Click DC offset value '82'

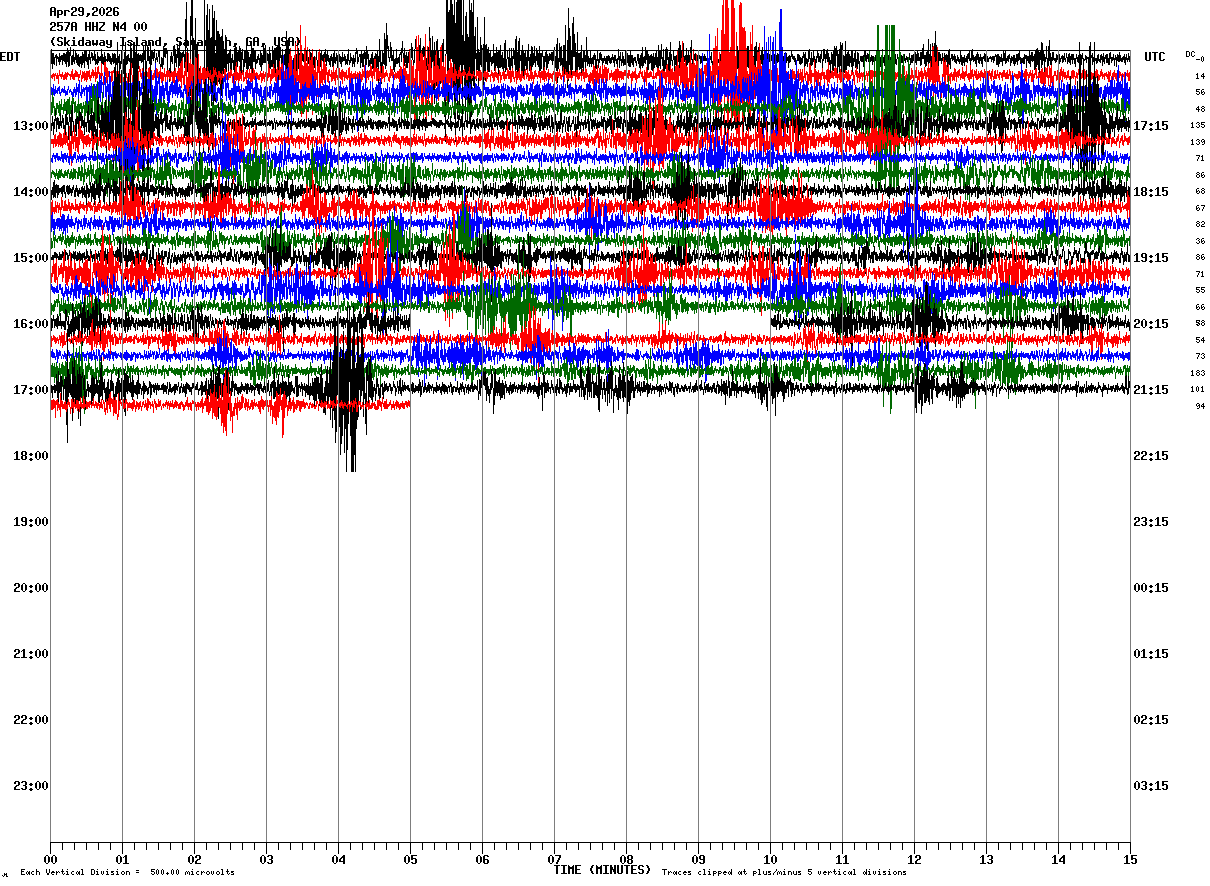point(1200,224)
